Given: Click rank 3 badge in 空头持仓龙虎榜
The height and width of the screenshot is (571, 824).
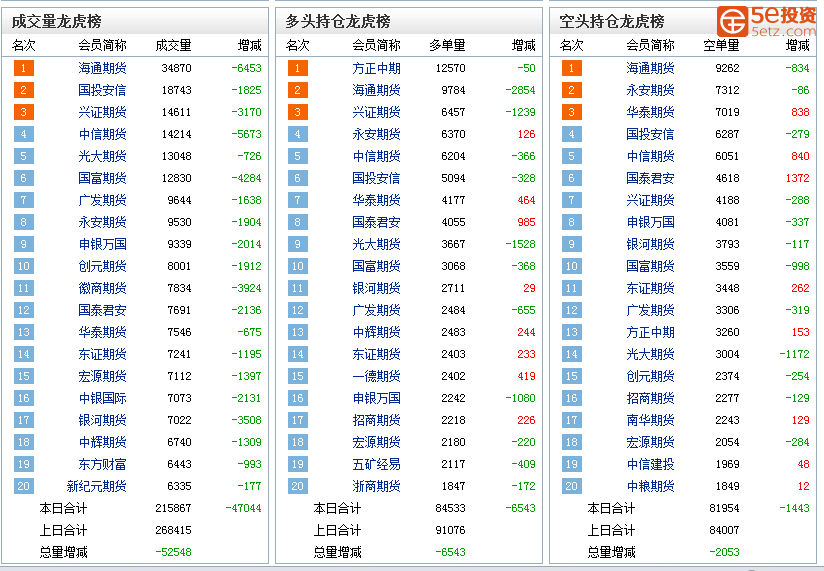Looking at the screenshot, I should tap(571, 112).
